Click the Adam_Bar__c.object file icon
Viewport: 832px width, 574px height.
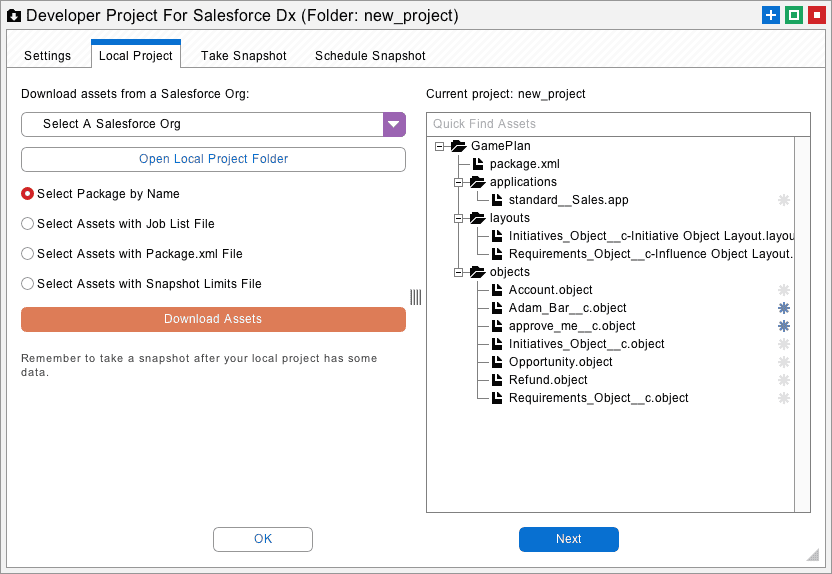pyautogui.click(x=497, y=308)
